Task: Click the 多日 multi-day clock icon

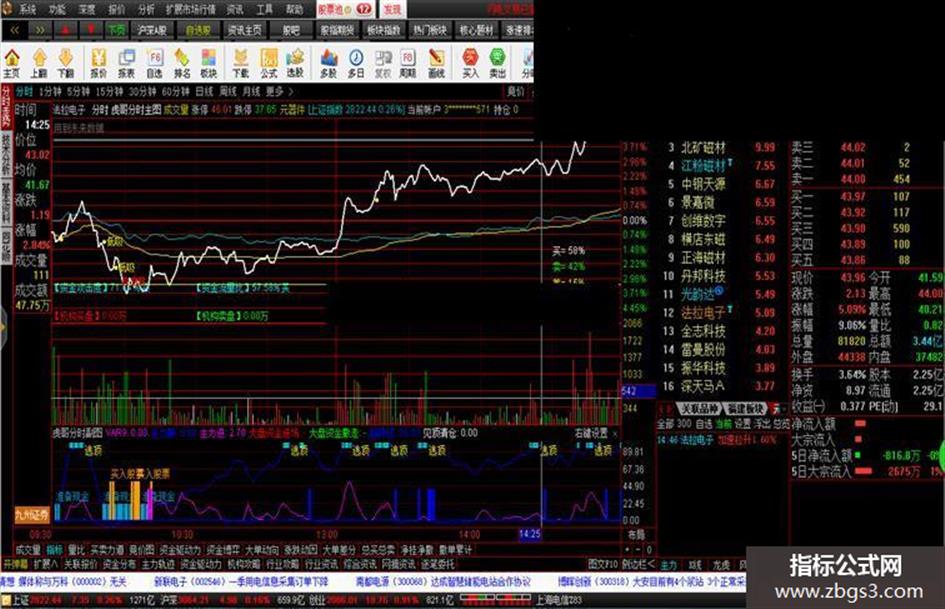Action: click(356, 64)
